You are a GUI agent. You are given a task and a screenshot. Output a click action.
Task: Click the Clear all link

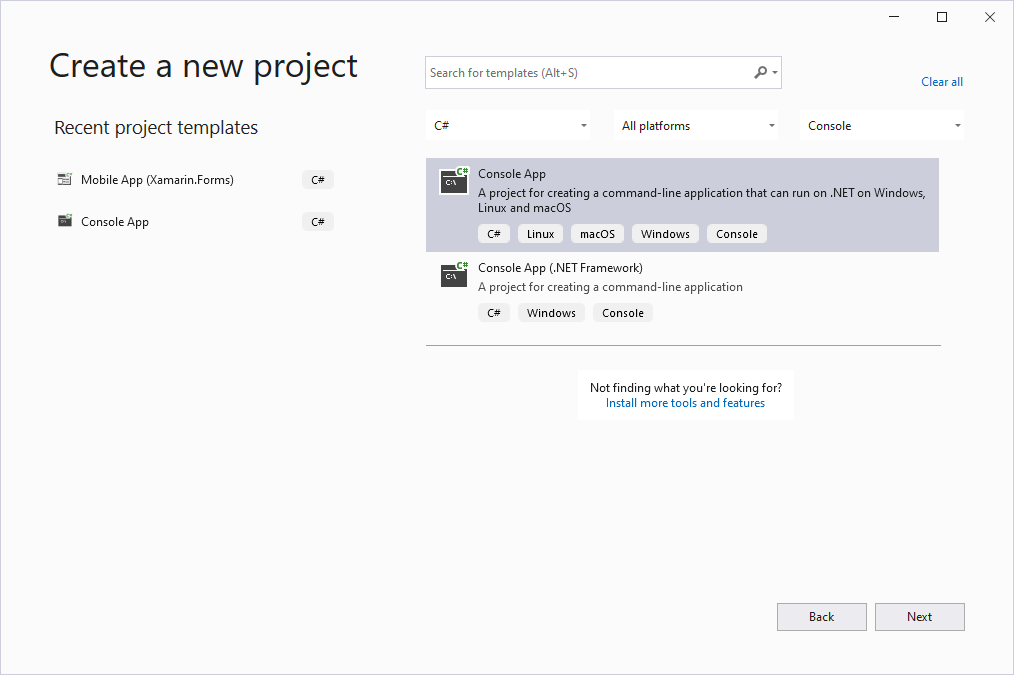pyautogui.click(x=942, y=82)
